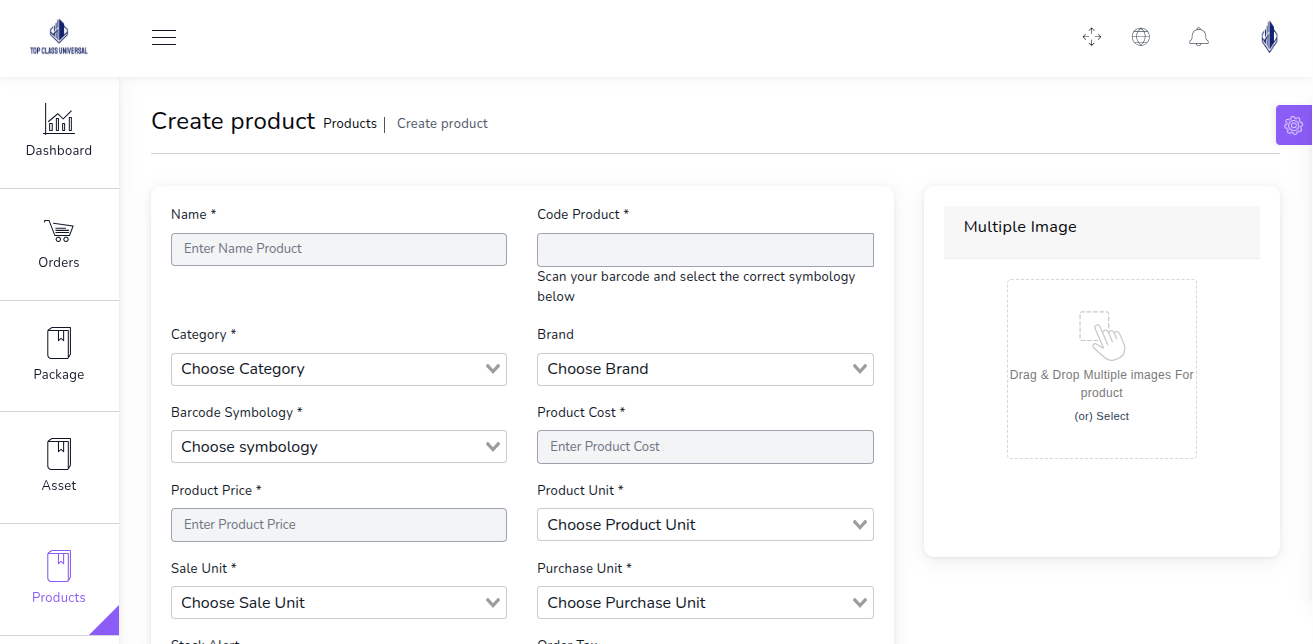Go to Dashboard in the sidebar
The width and height of the screenshot is (1313, 644).
point(59,132)
